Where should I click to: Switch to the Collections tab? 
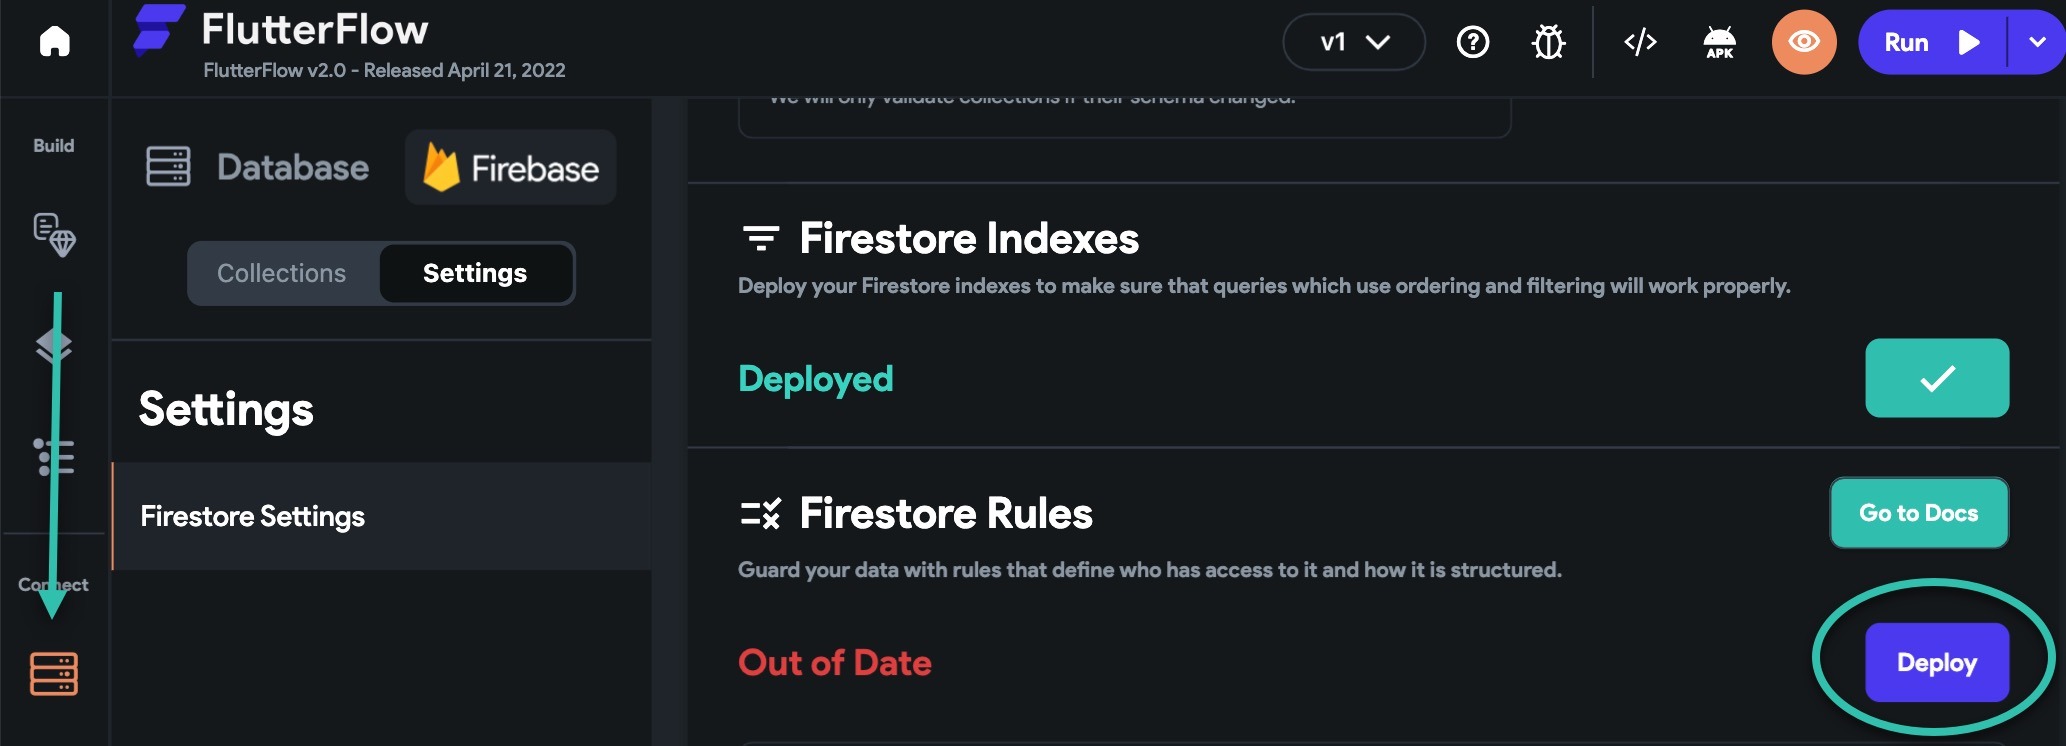[282, 273]
